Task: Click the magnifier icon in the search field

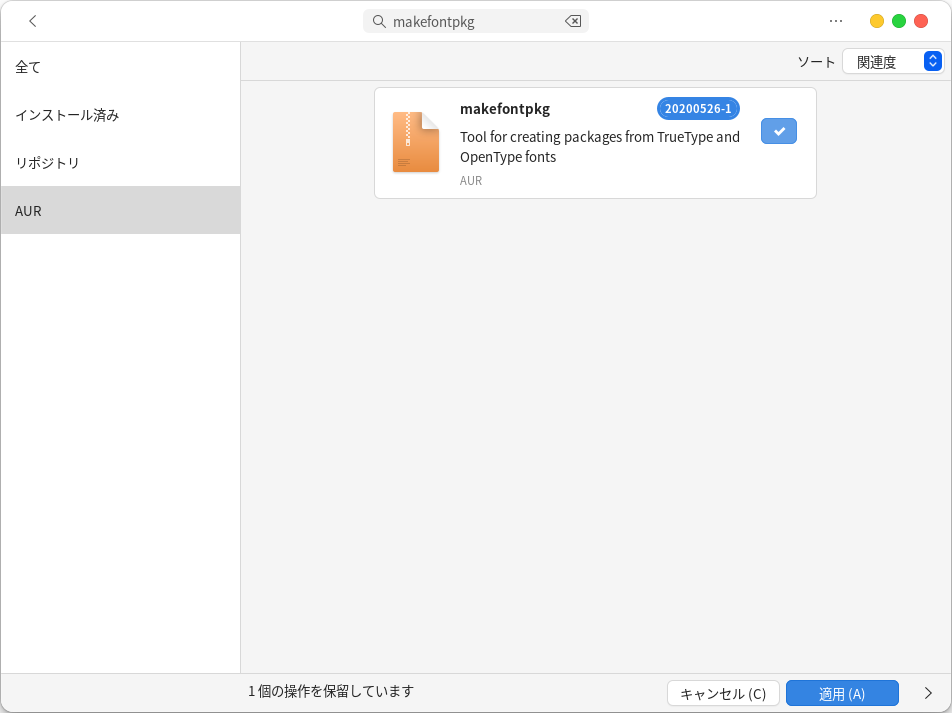Action: (x=379, y=21)
